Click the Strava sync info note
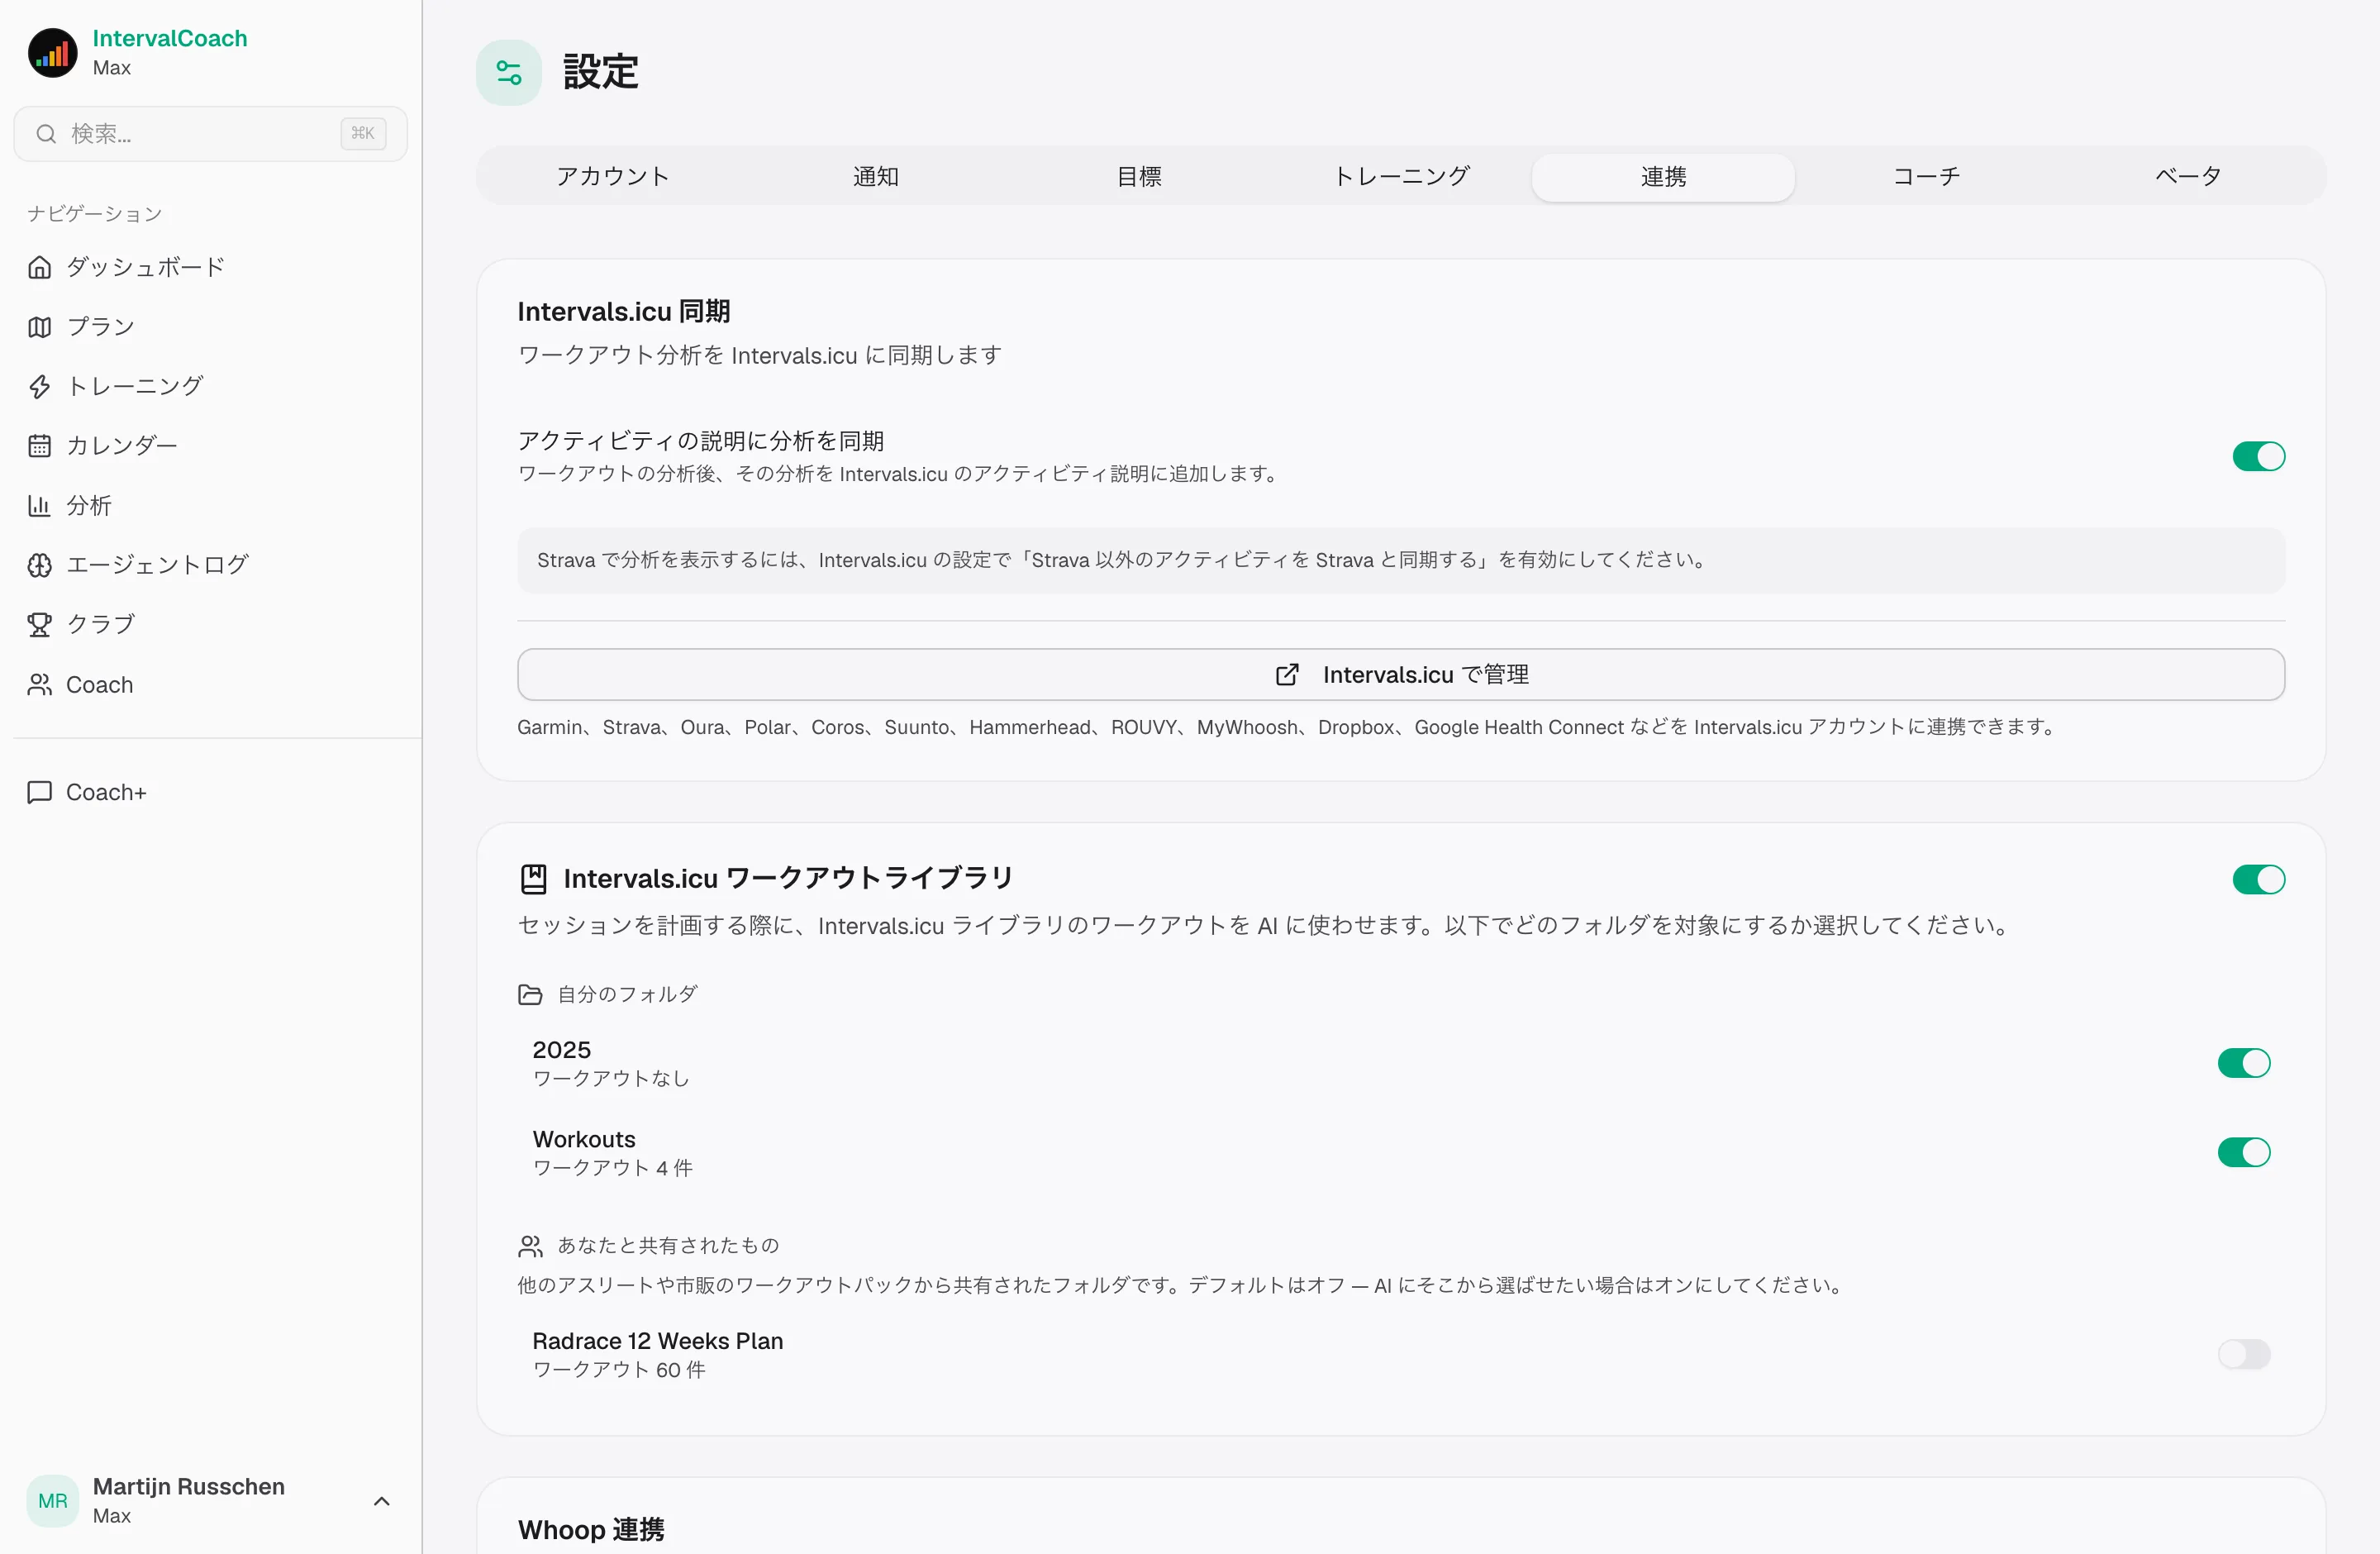The image size is (2380, 1554). click(1400, 561)
